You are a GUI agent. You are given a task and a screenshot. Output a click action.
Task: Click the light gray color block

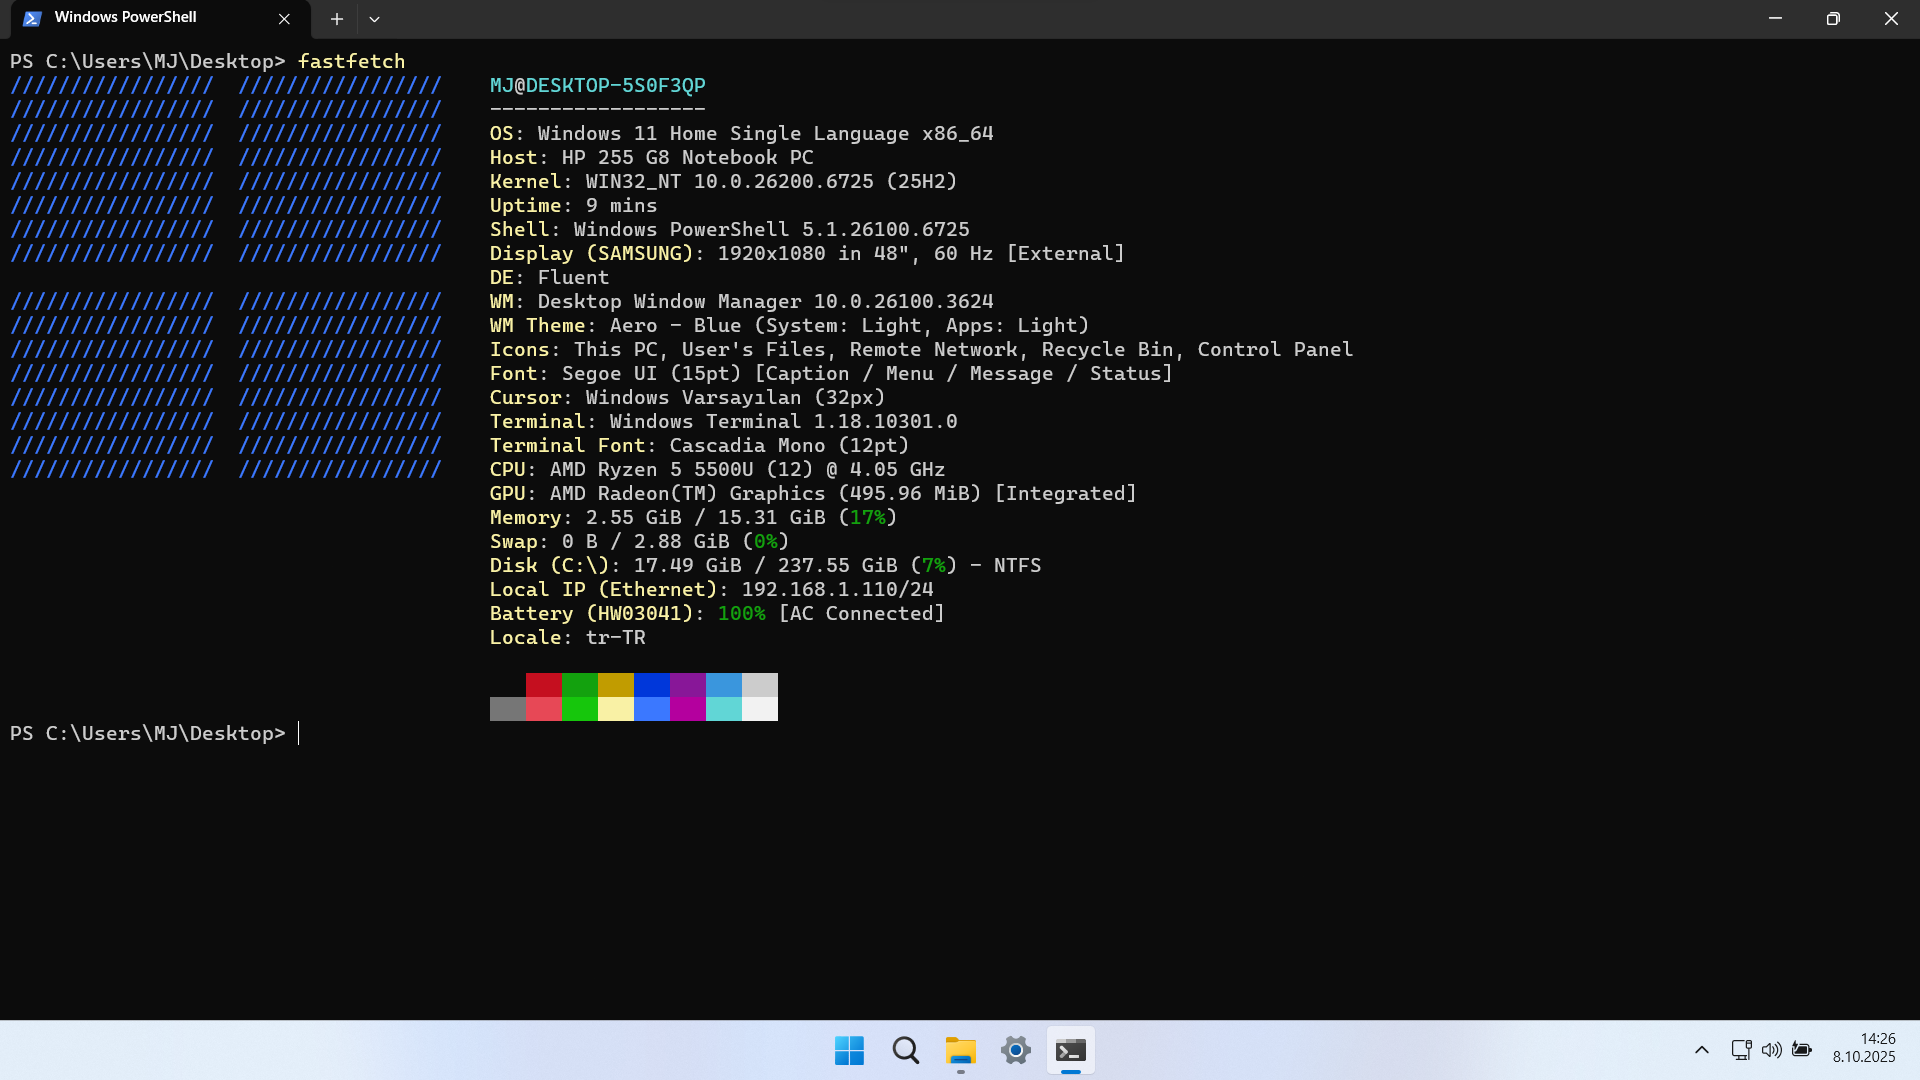point(760,685)
